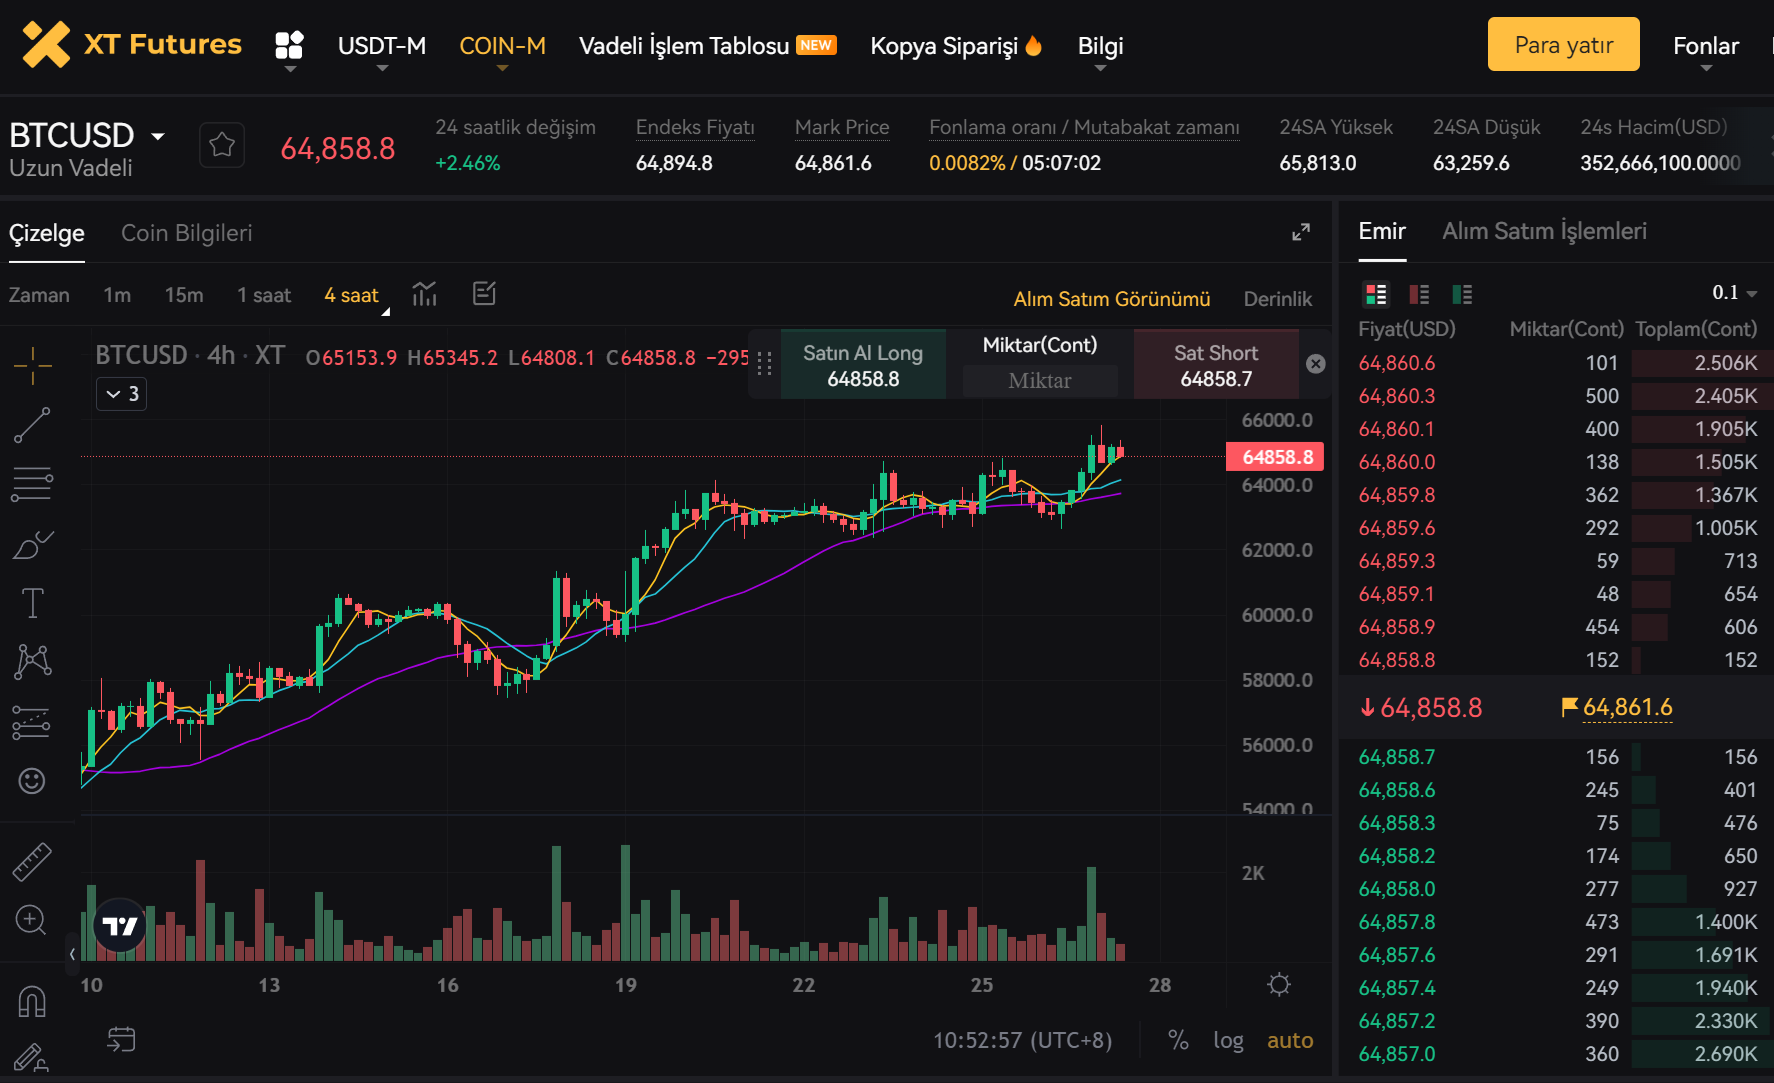Open the candle style selector on chart toolbar
The image size is (1774, 1083).
(424, 294)
